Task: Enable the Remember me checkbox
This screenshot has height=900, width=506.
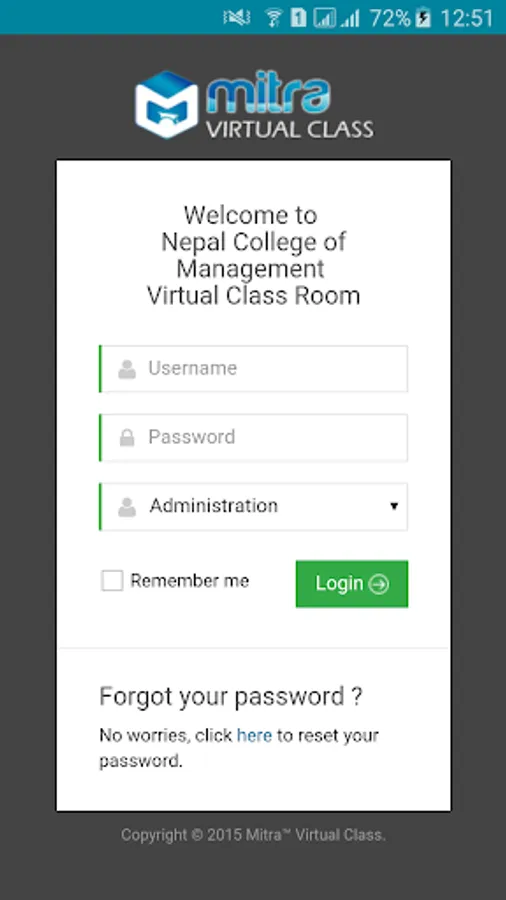Action: 112,580
